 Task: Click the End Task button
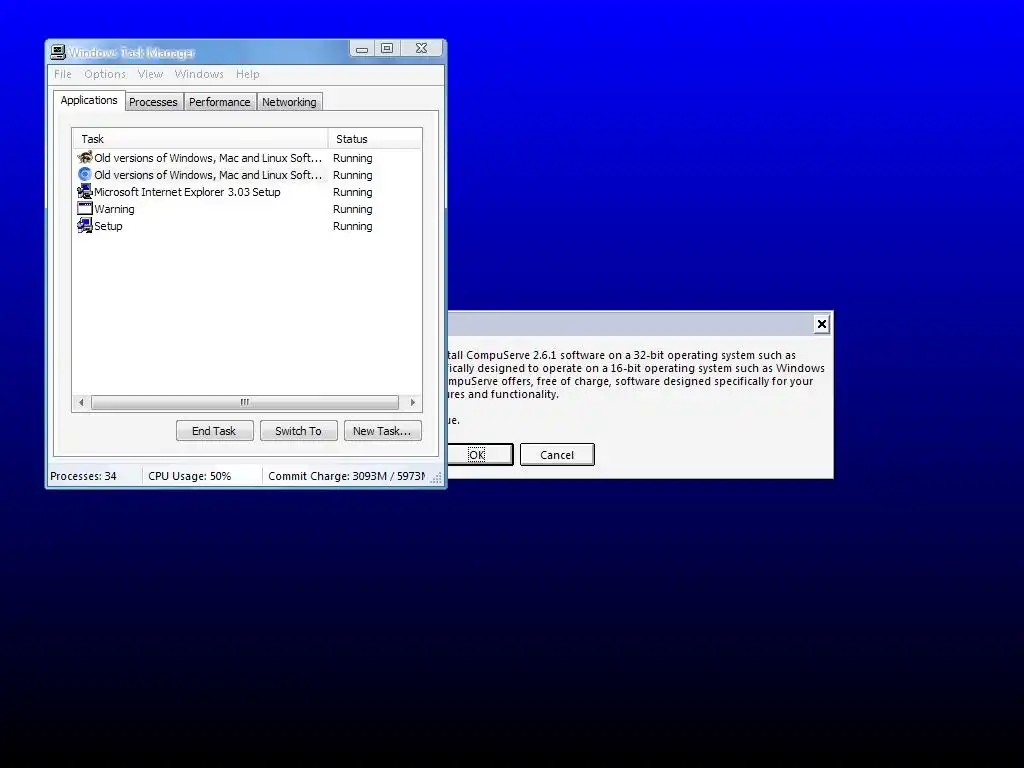(214, 431)
